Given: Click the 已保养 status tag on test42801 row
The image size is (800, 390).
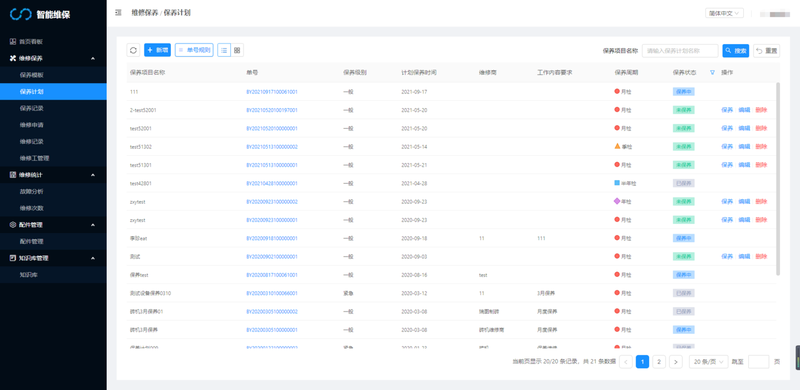Looking at the screenshot, I should pyautogui.click(x=683, y=183).
